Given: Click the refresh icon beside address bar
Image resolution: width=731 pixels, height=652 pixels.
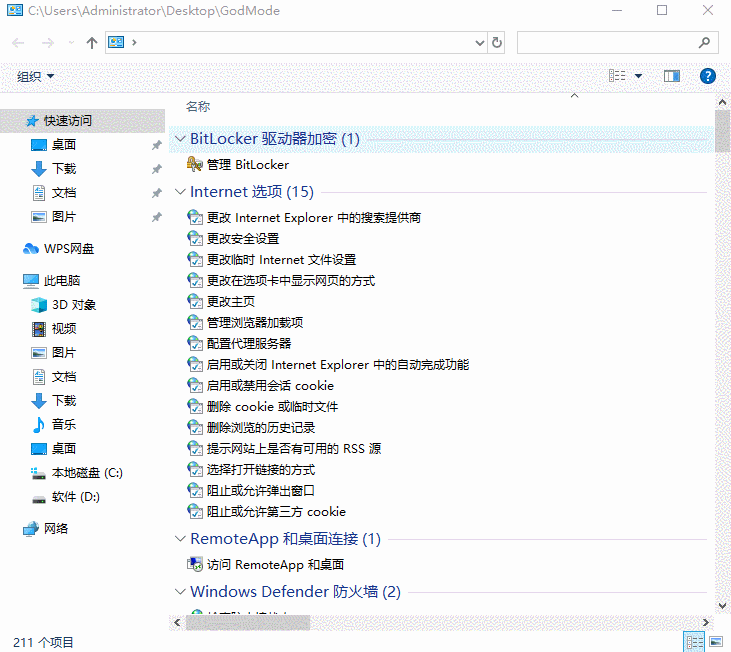Looking at the screenshot, I should pos(497,43).
